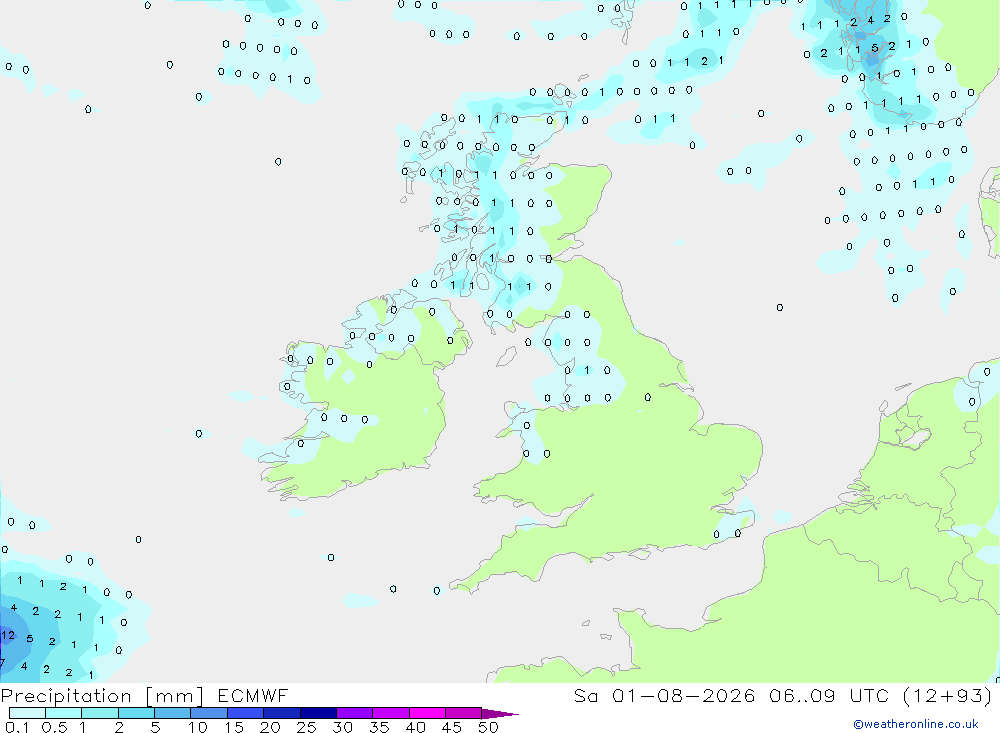This screenshot has width=1000, height=733.
Task: Select the 35–40 mm violet legend swatch
Action: point(391,713)
